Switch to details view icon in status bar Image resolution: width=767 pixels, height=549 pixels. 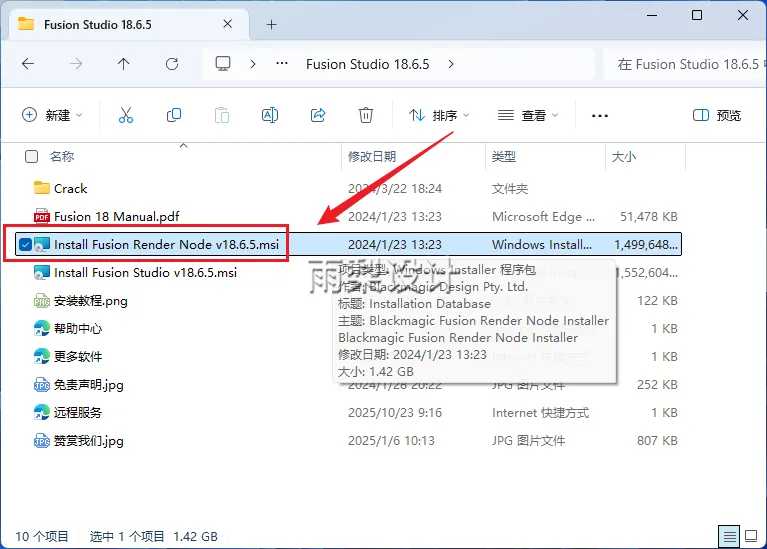(729, 537)
